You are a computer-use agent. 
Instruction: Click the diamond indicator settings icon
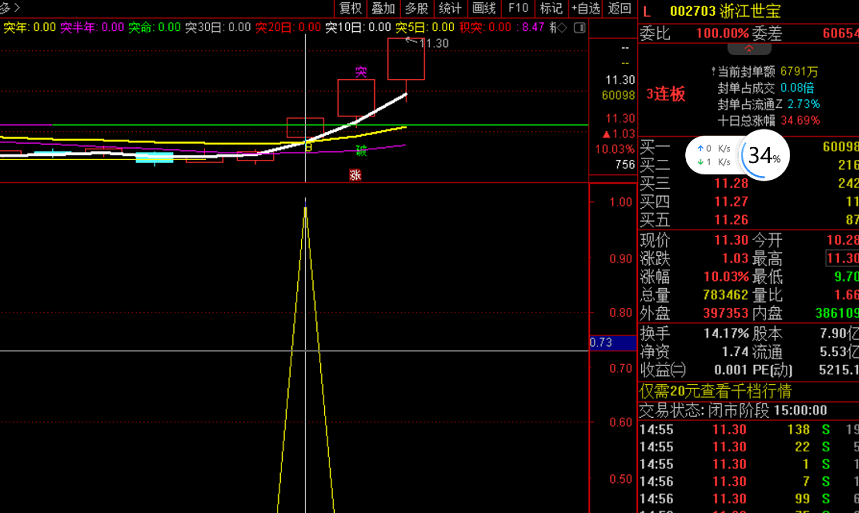(562, 27)
